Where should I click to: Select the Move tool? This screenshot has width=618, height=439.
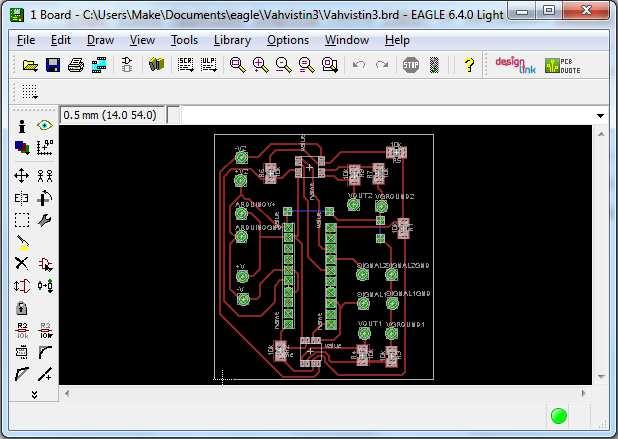tap(22, 175)
